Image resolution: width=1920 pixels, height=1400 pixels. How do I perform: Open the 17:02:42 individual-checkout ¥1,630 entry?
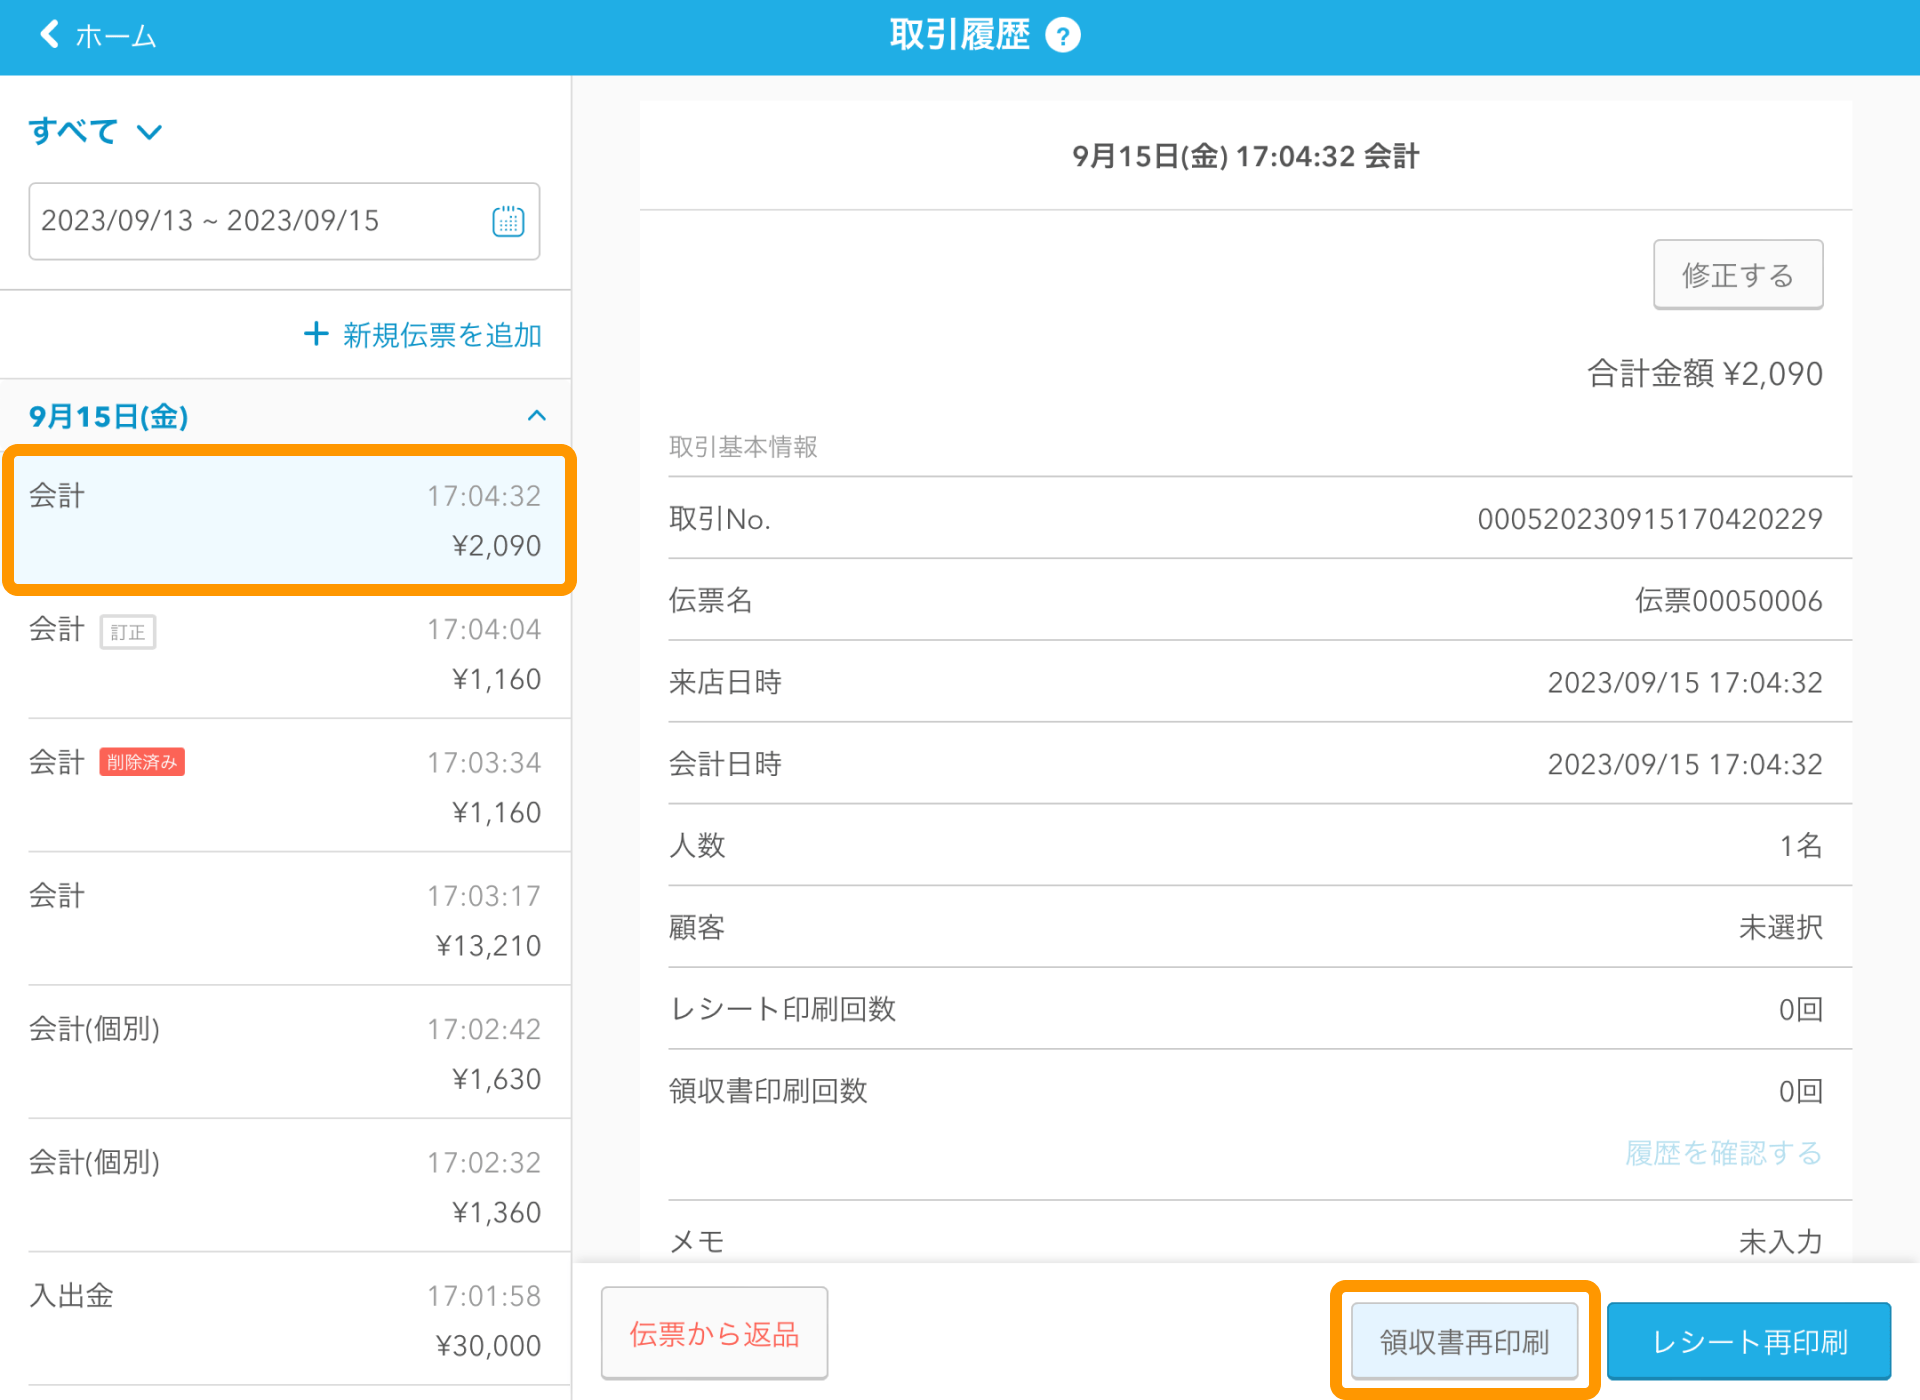pyautogui.click(x=285, y=1053)
